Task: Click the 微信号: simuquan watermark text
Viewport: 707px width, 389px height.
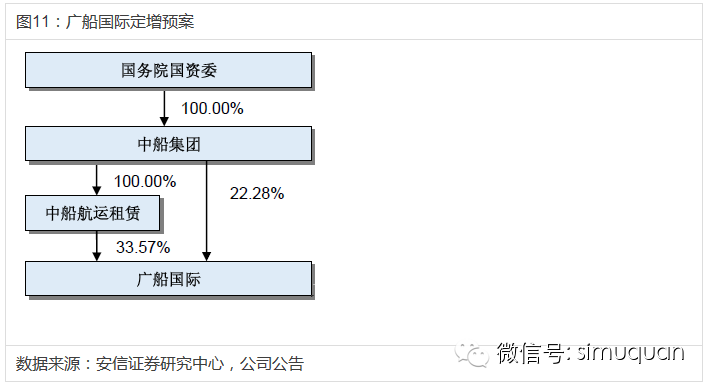Action: (590, 352)
